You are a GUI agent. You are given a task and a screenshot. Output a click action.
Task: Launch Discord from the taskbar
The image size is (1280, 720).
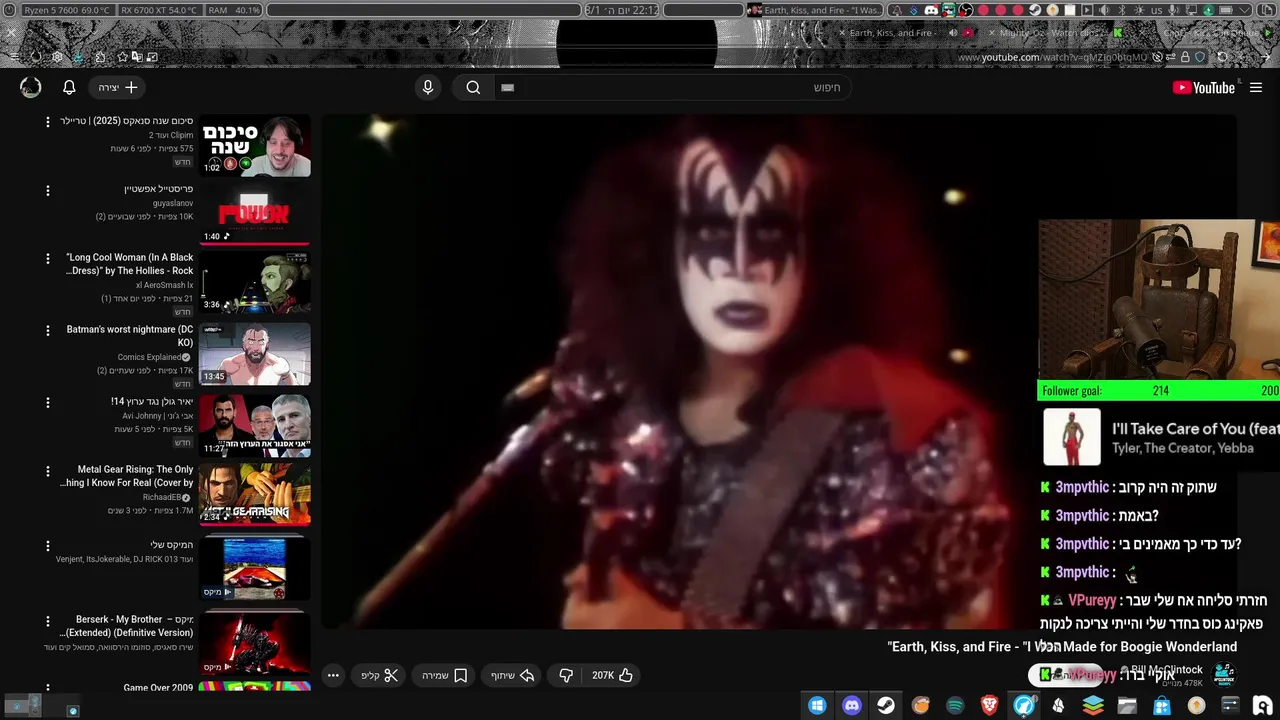tap(851, 705)
